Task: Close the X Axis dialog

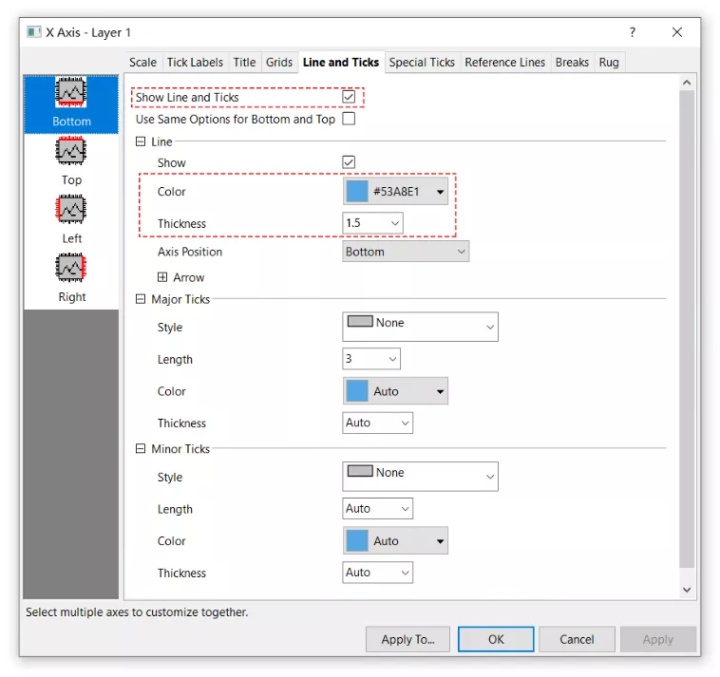Action: [677, 32]
